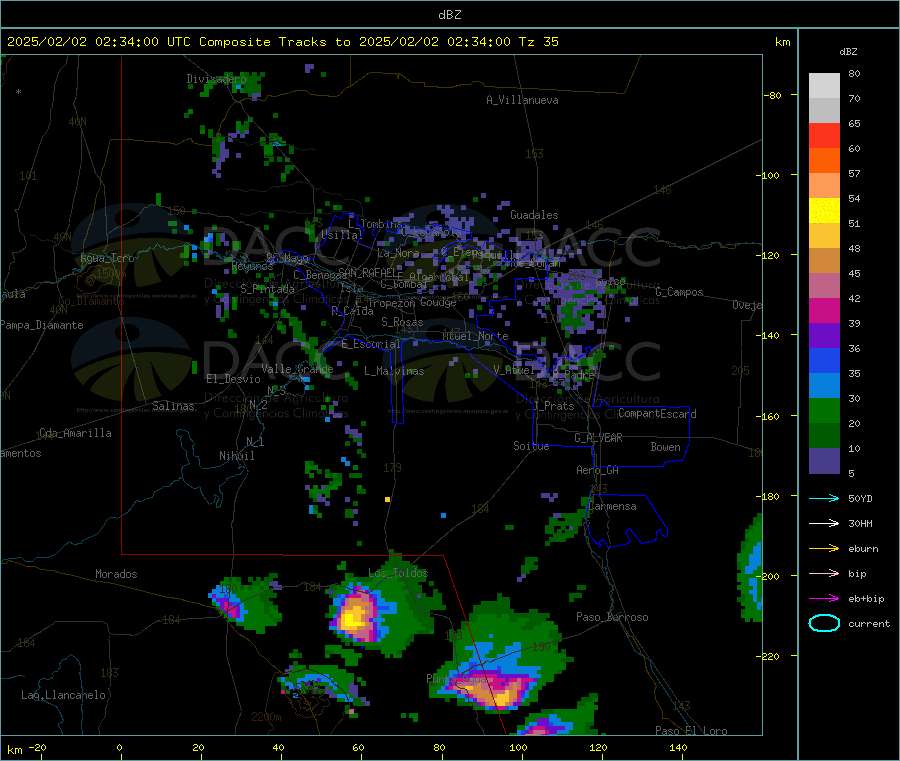Click the '-200' right axis tick label

click(767, 576)
